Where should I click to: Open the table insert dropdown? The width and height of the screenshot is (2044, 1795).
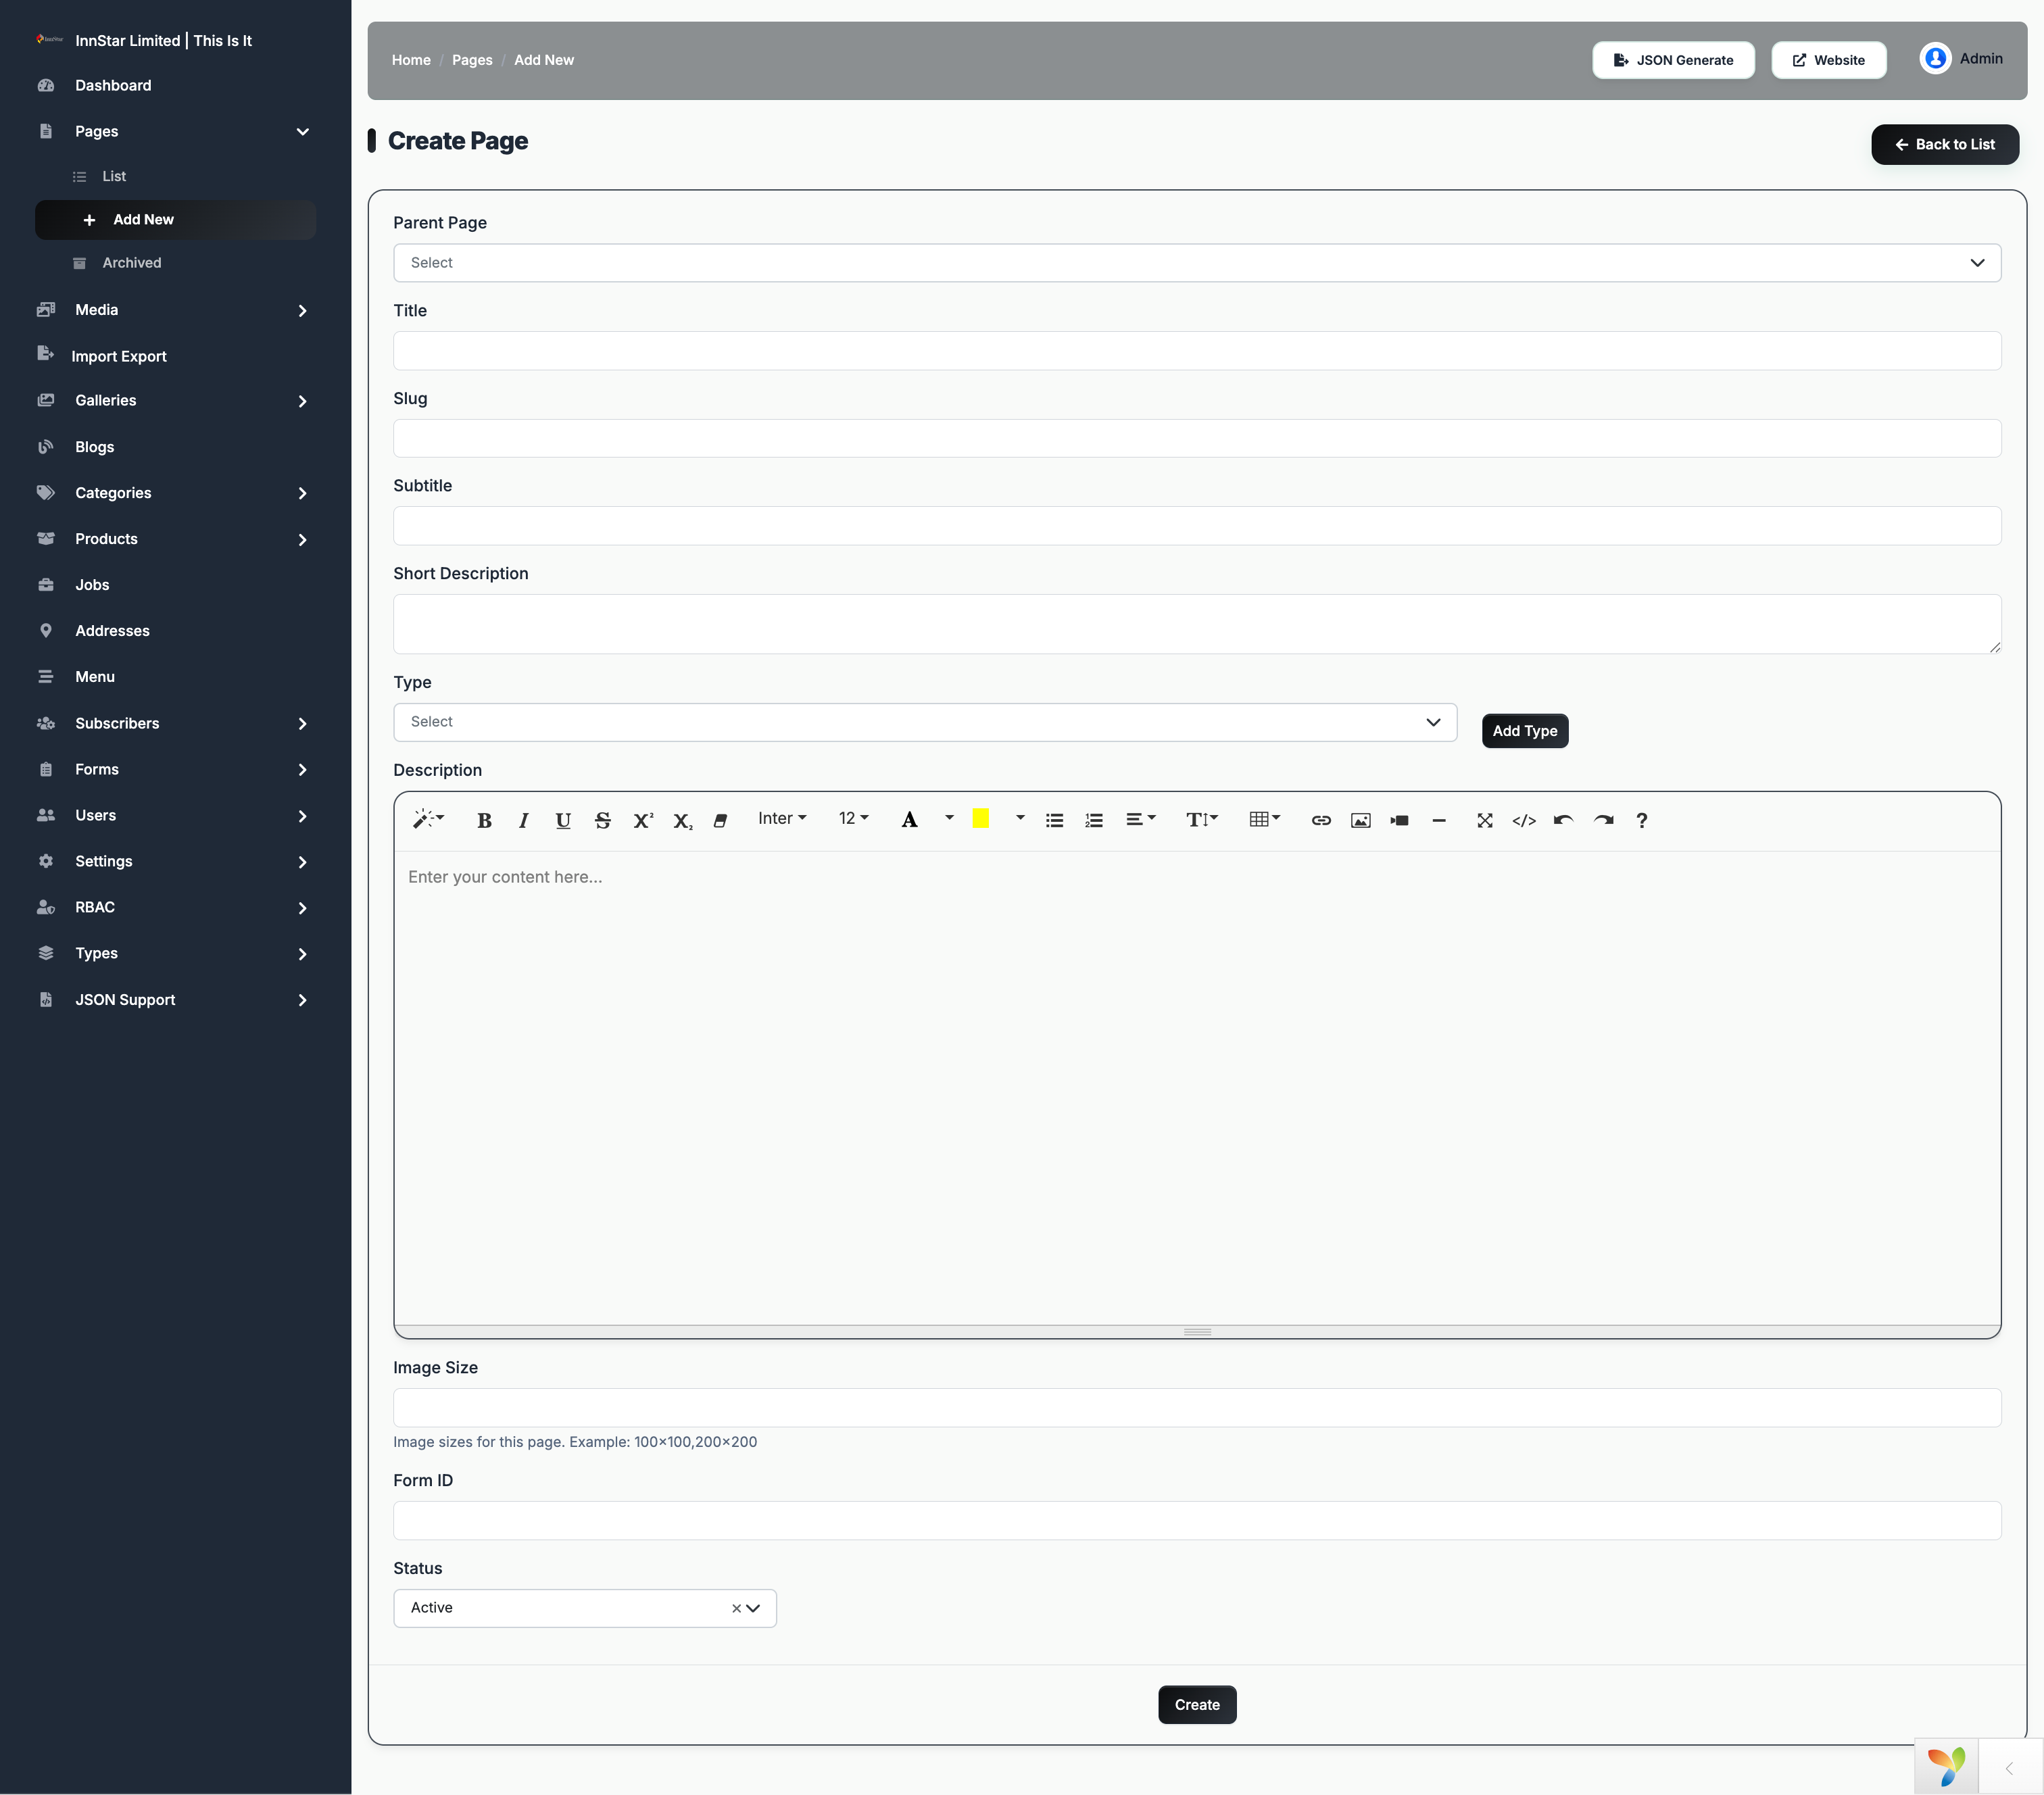tap(1265, 820)
